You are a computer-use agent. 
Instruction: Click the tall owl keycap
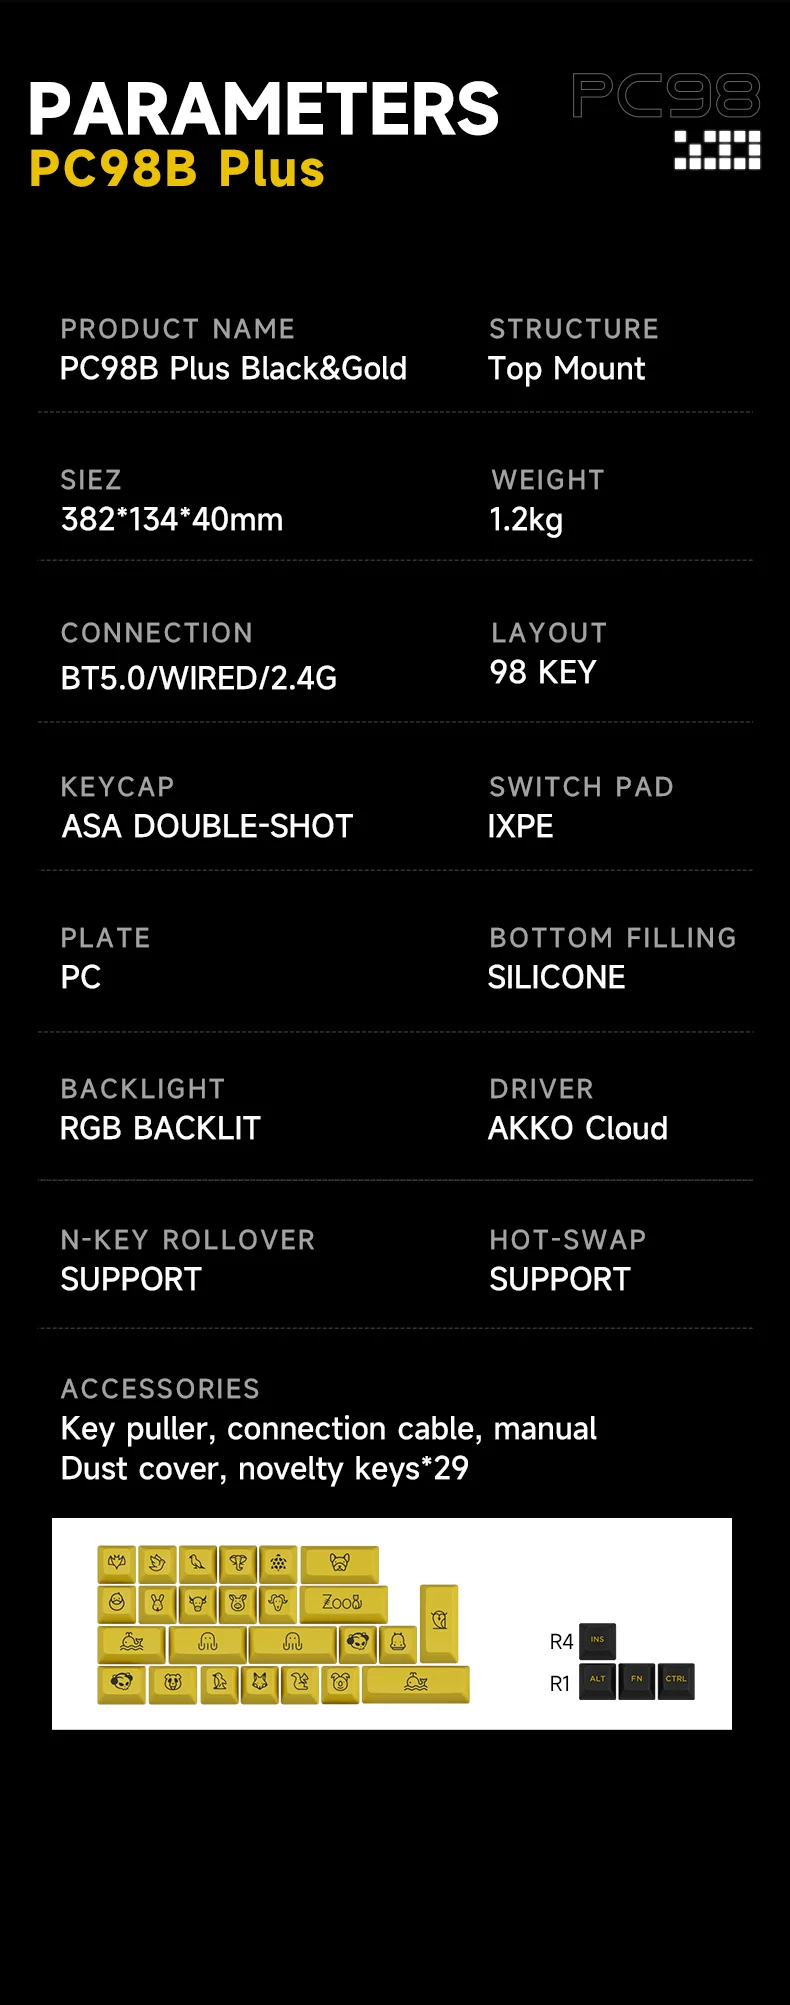[x=439, y=1621]
